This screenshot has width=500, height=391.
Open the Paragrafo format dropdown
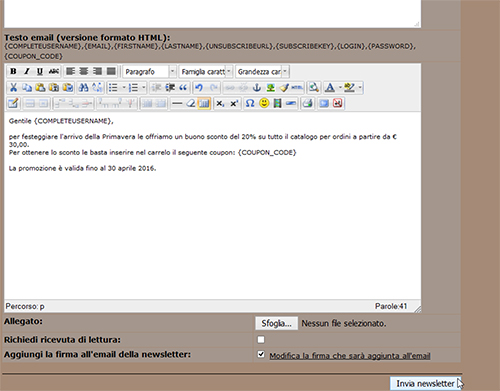(149, 72)
